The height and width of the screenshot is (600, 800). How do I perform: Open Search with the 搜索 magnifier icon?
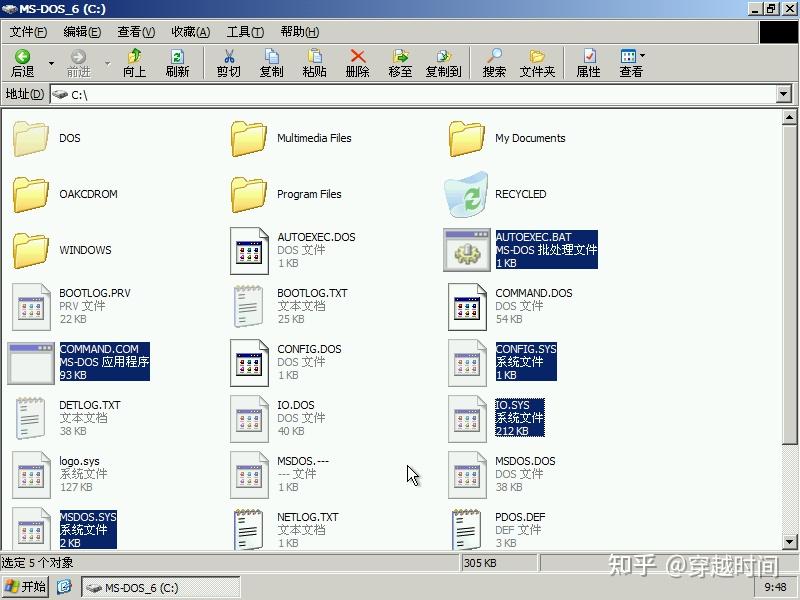[494, 63]
